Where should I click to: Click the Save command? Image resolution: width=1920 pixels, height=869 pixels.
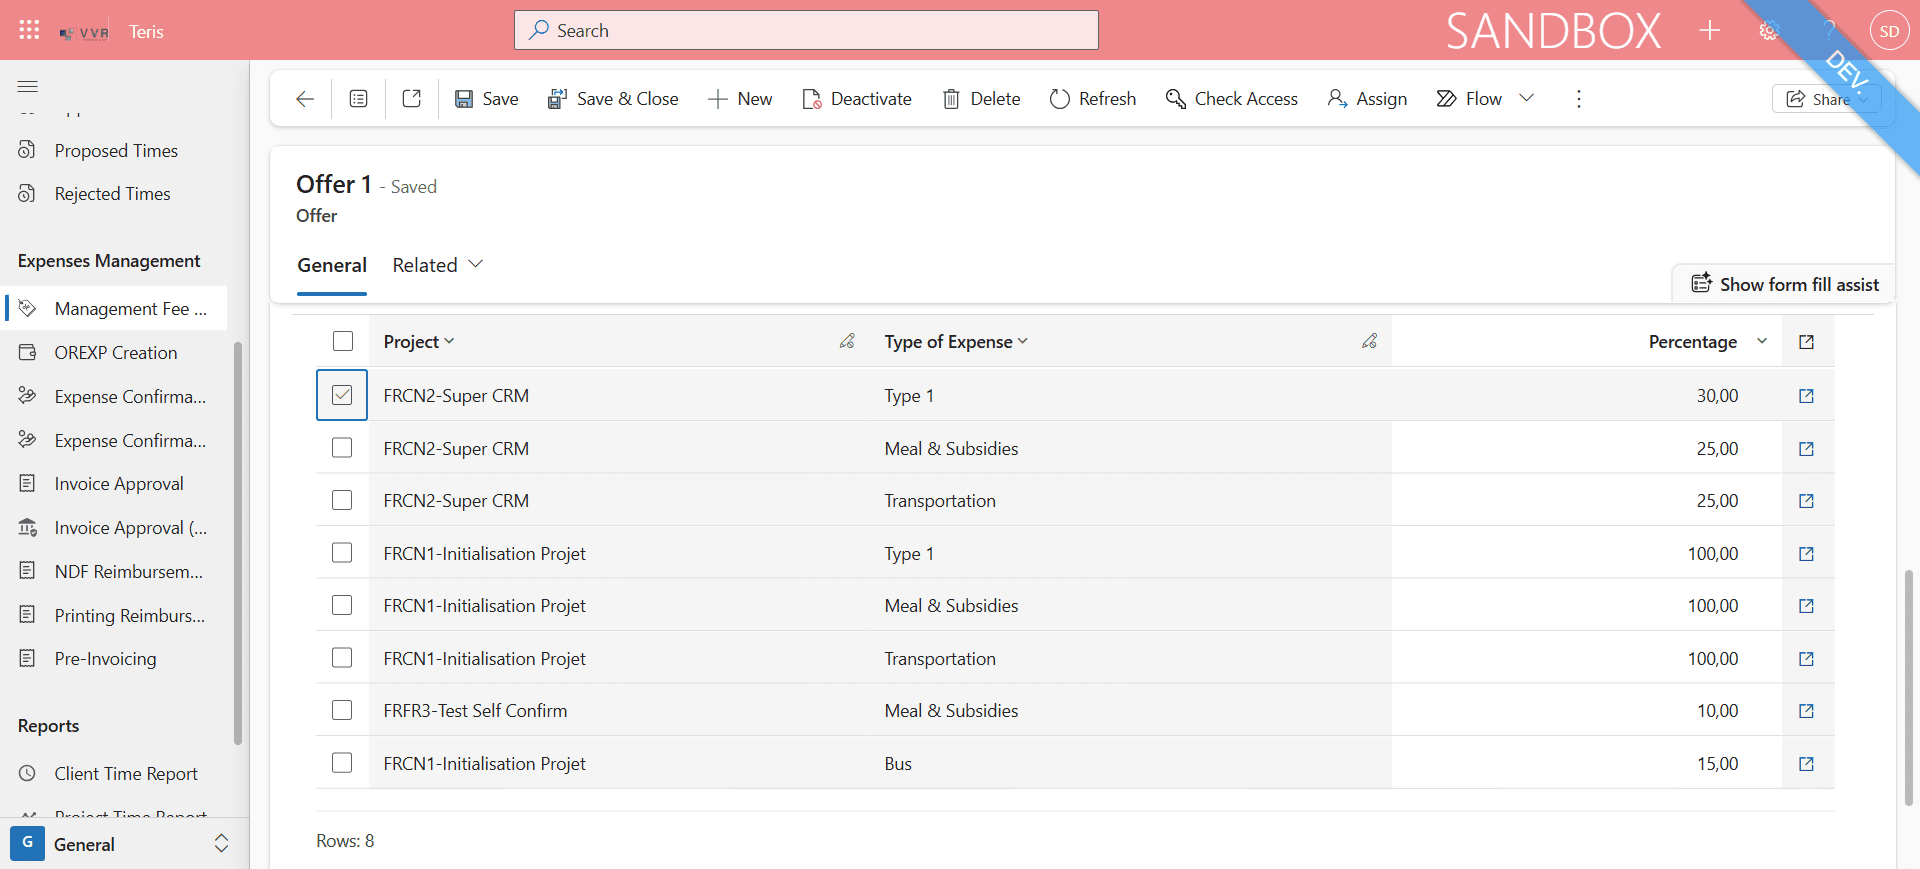487,99
